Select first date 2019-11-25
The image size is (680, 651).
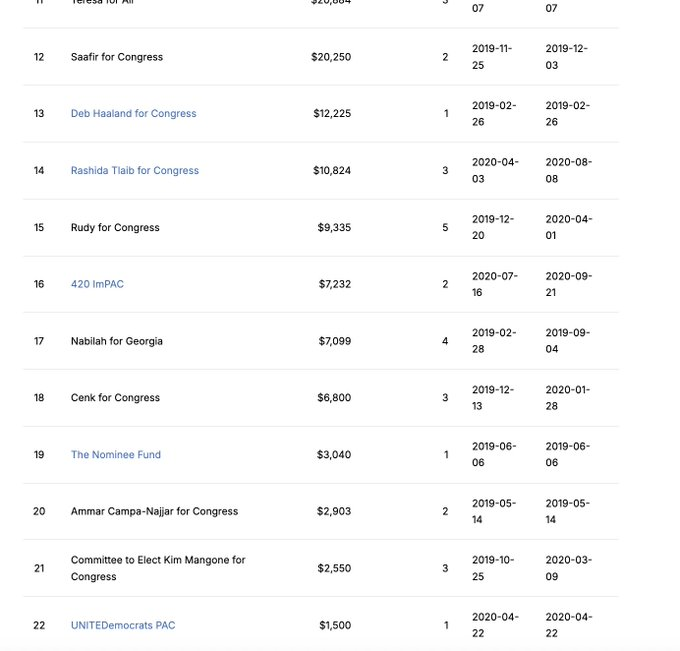(493, 57)
